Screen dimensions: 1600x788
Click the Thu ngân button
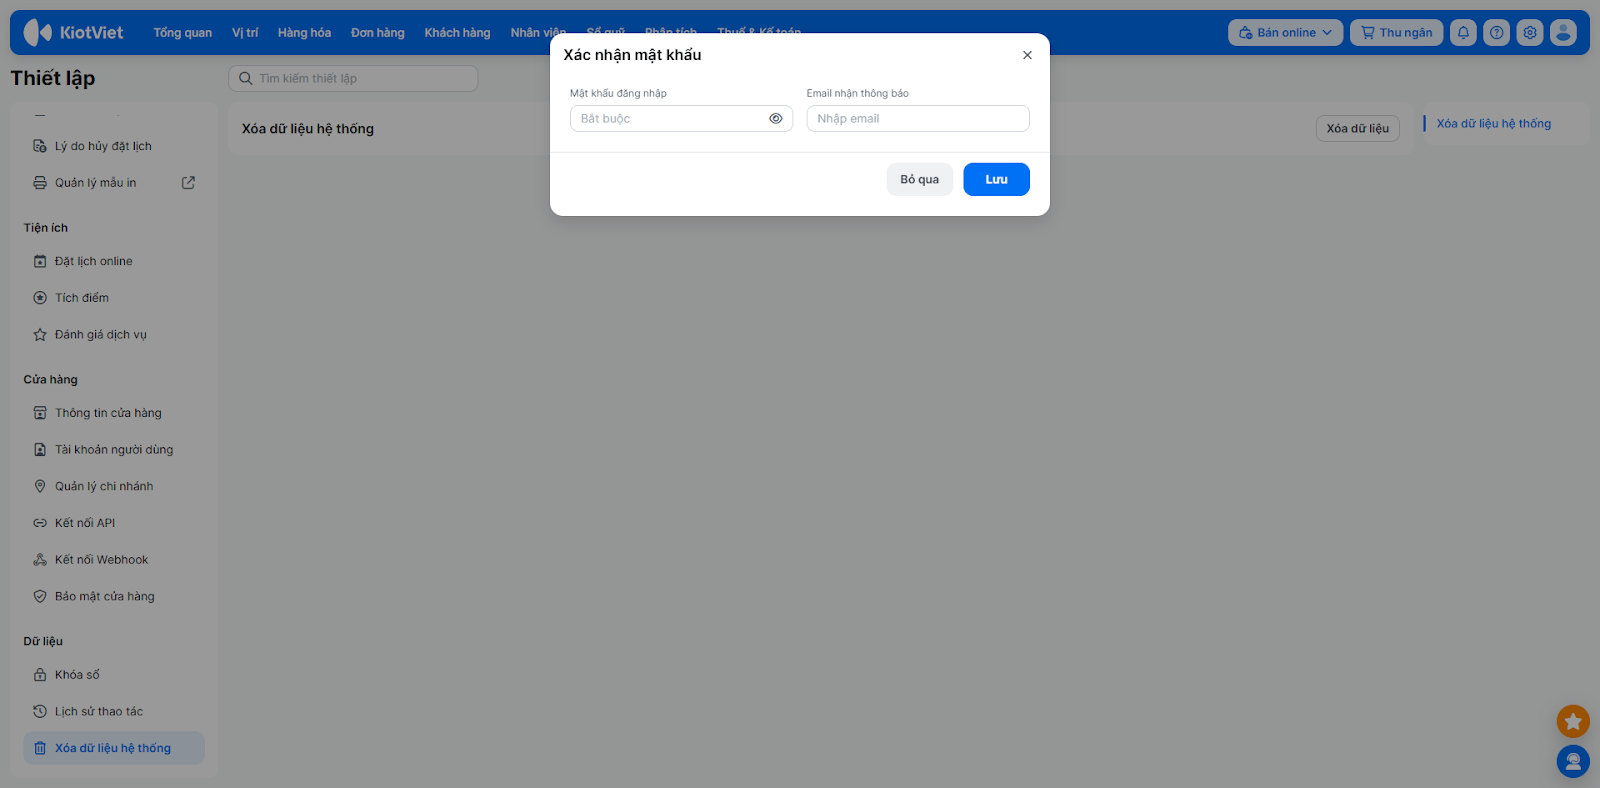[1396, 33]
